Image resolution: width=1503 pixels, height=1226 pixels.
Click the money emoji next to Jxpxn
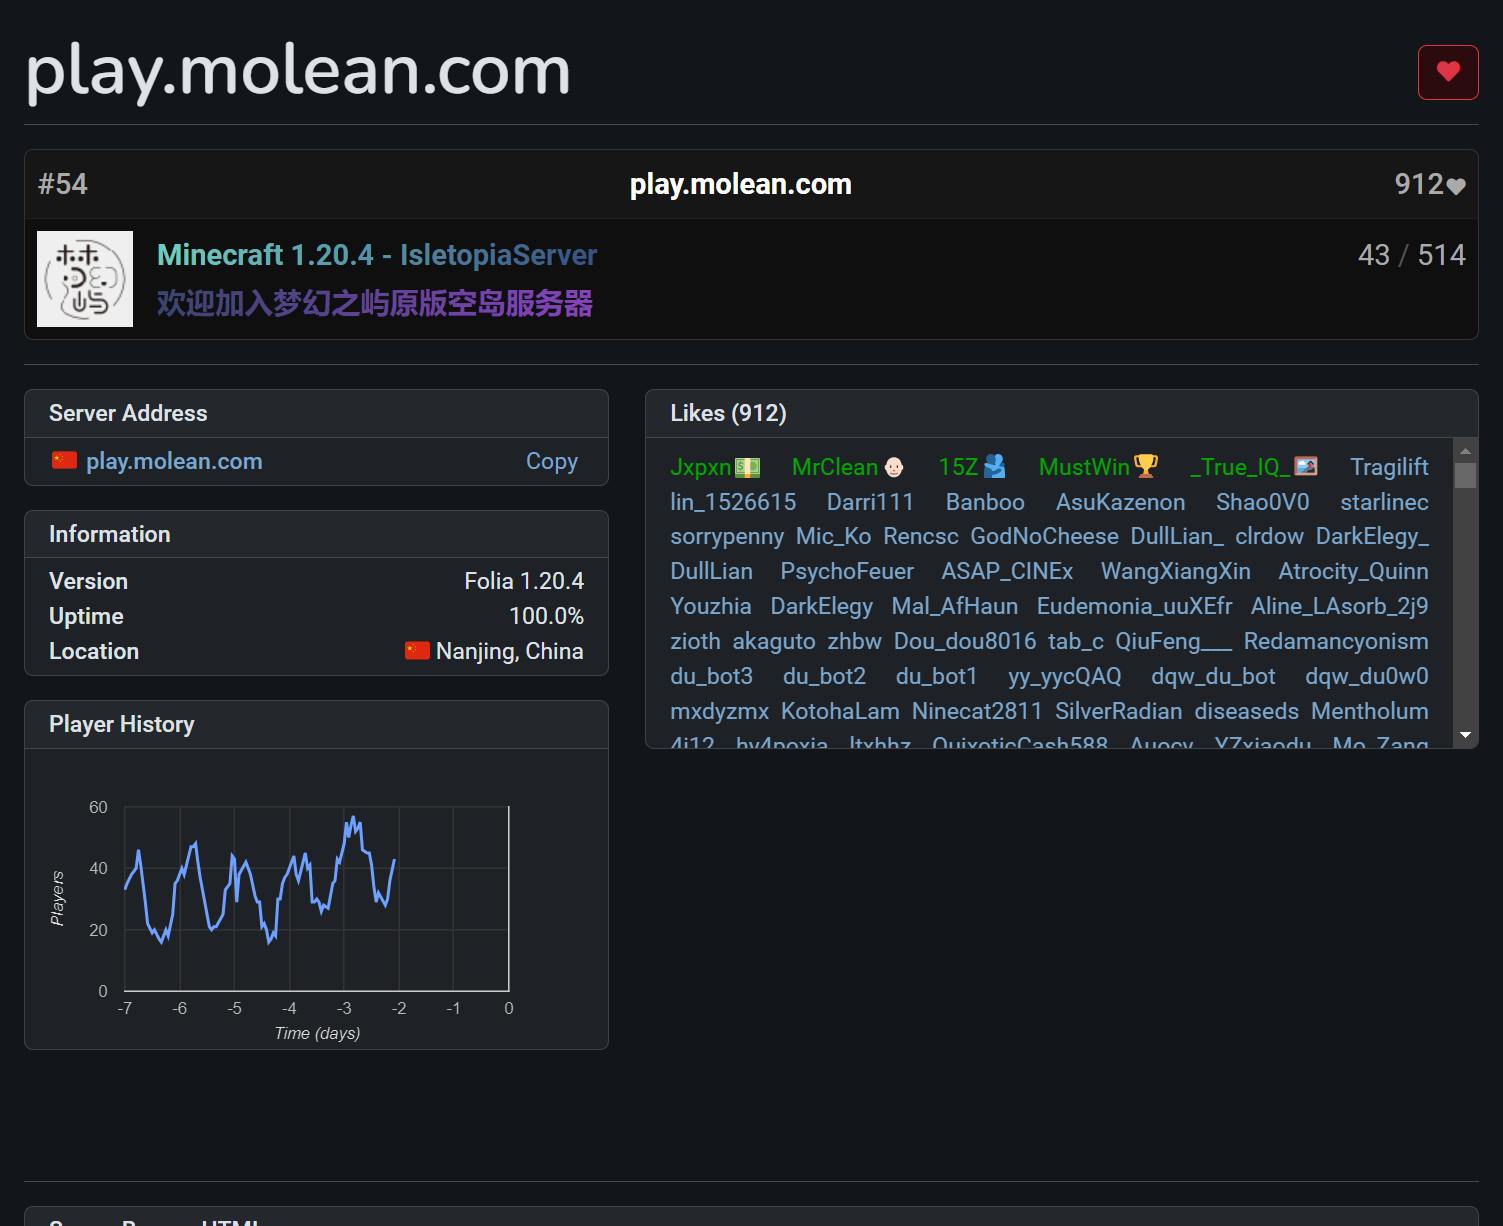[748, 467]
